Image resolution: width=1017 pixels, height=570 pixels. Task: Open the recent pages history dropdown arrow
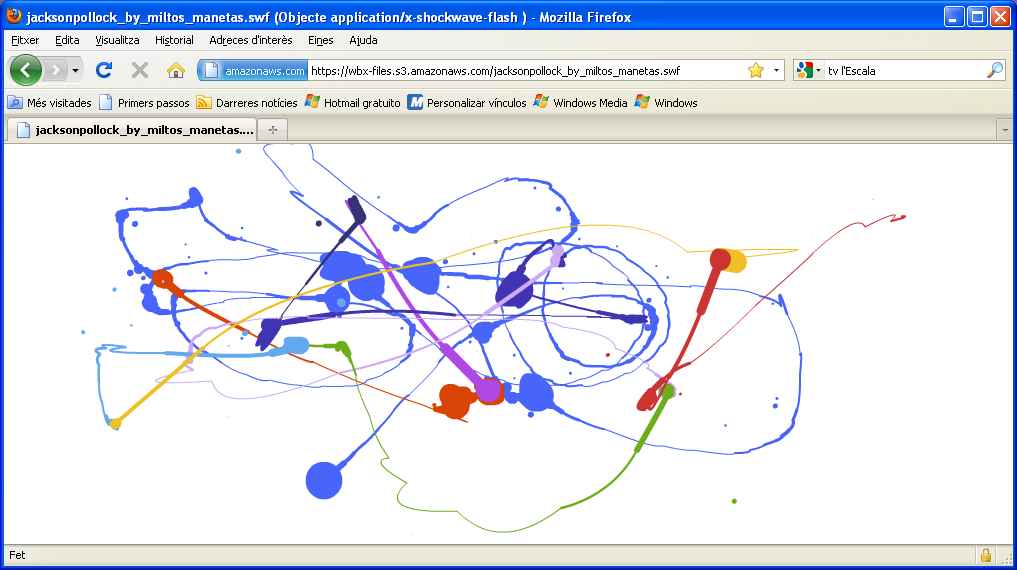tap(75, 71)
